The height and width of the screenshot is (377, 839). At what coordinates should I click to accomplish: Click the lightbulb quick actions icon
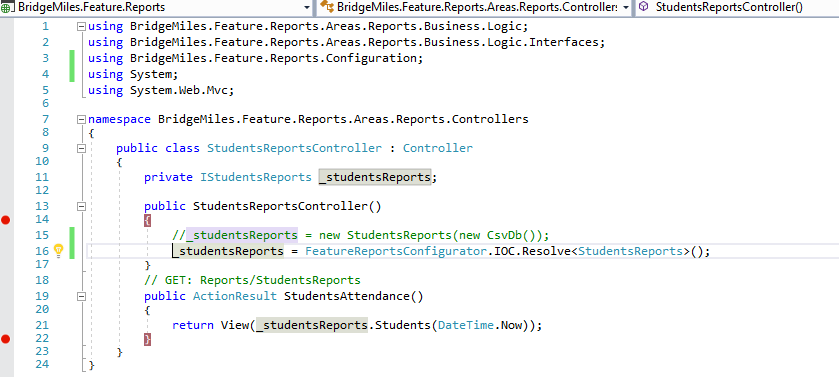pos(59,250)
